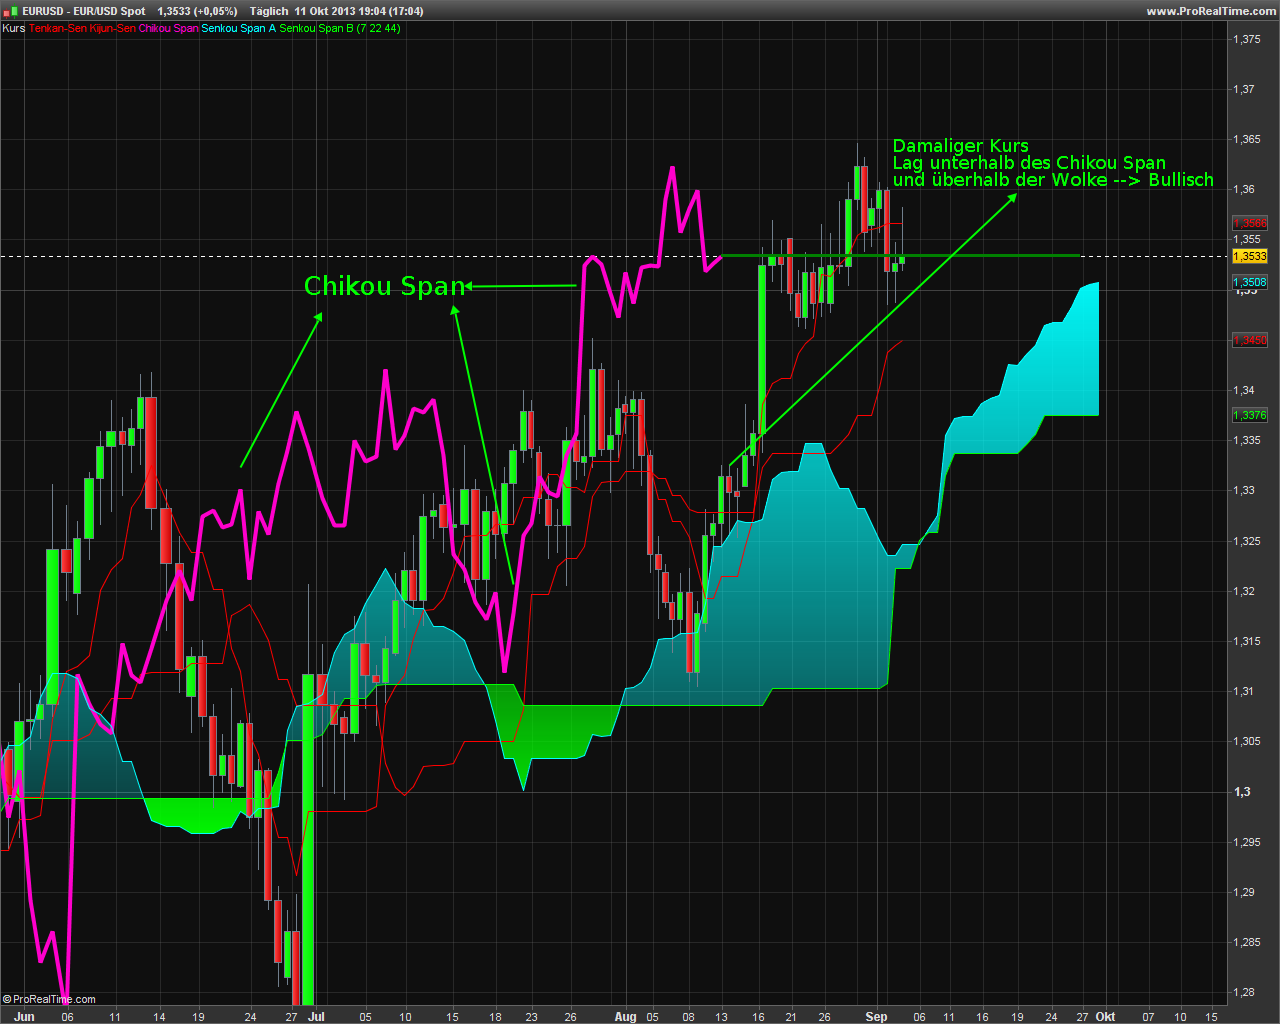Select the Kurs legend label
The width and height of the screenshot is (1280, 1024).
point(14,28)
